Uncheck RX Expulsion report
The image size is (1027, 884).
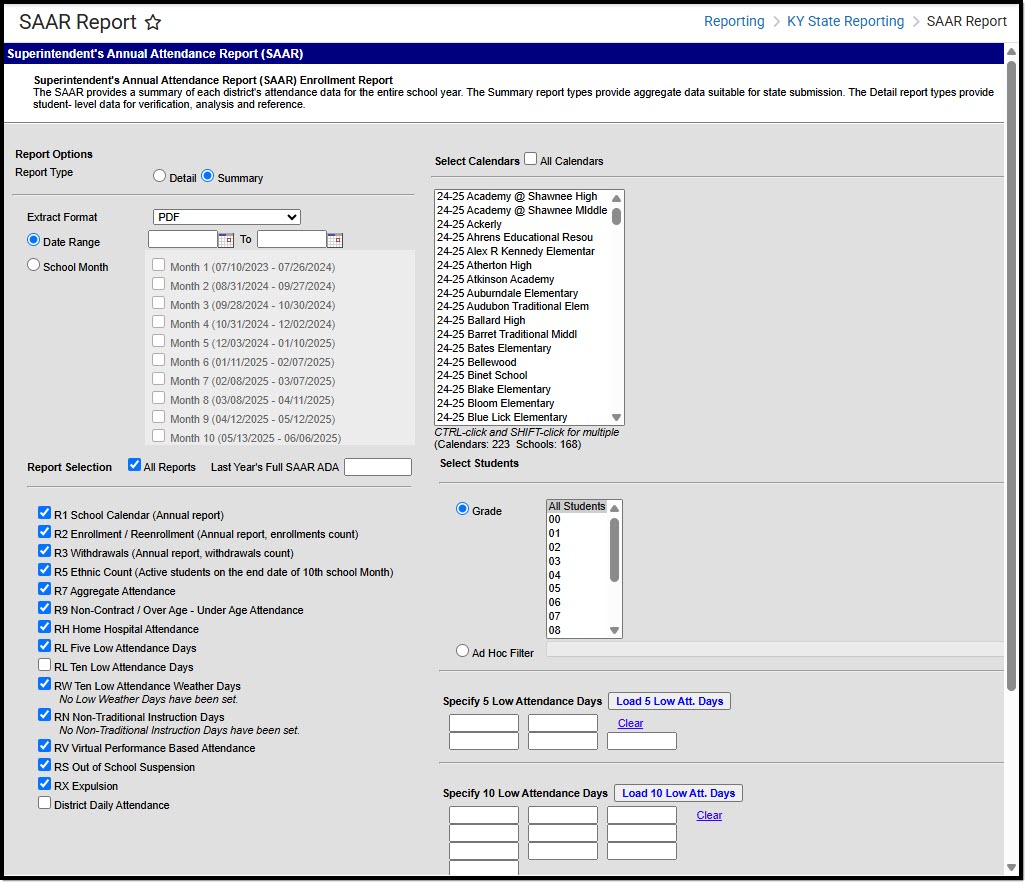pos(45,784)
